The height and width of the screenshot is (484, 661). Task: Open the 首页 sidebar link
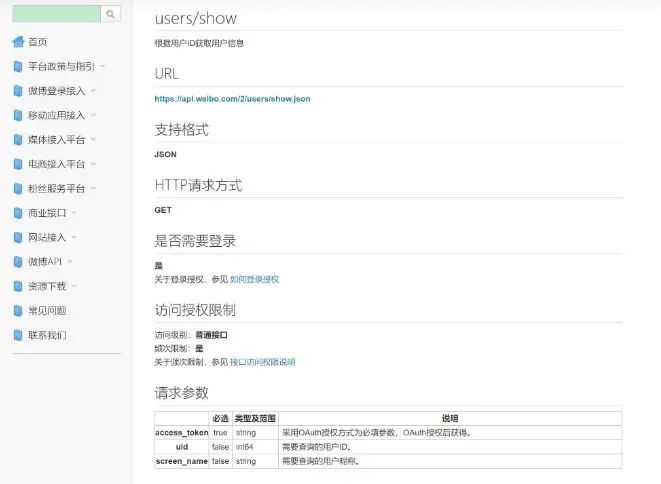pos(38,42)
